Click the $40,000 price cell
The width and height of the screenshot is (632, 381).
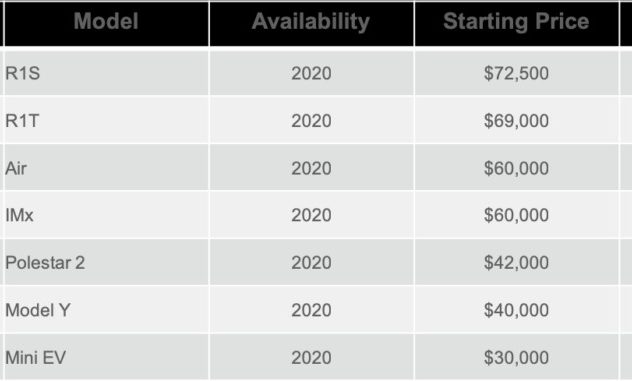click(516, 310)
